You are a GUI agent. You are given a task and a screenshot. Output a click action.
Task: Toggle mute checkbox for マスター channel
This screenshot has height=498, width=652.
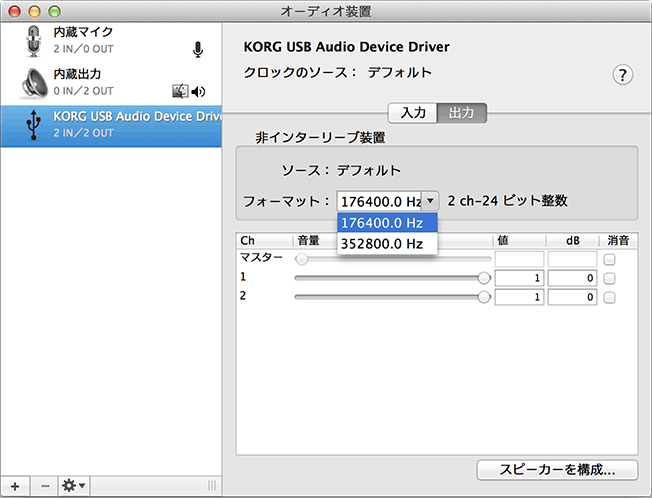point(610,260)
